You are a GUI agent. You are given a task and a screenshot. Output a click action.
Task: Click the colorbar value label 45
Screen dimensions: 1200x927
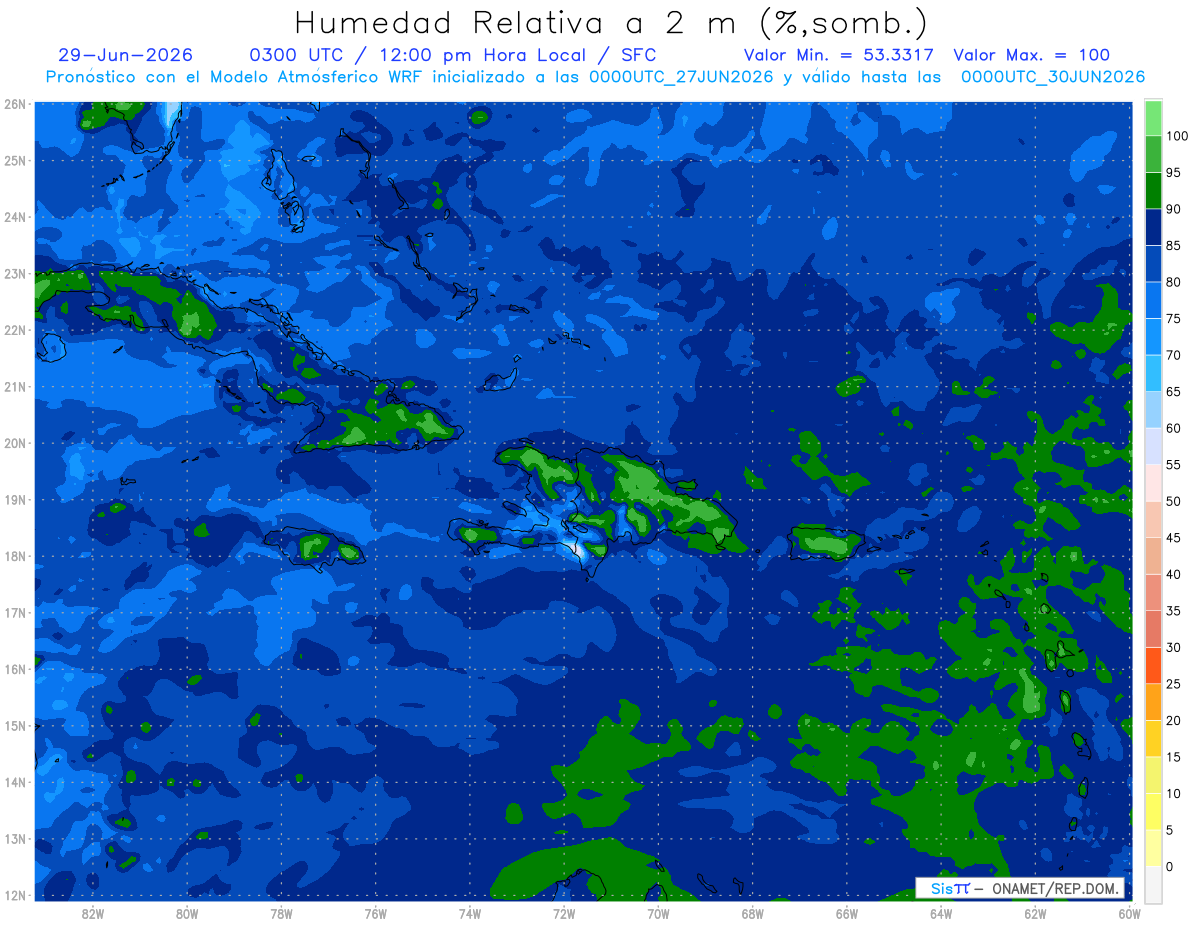coord(1173,538)
